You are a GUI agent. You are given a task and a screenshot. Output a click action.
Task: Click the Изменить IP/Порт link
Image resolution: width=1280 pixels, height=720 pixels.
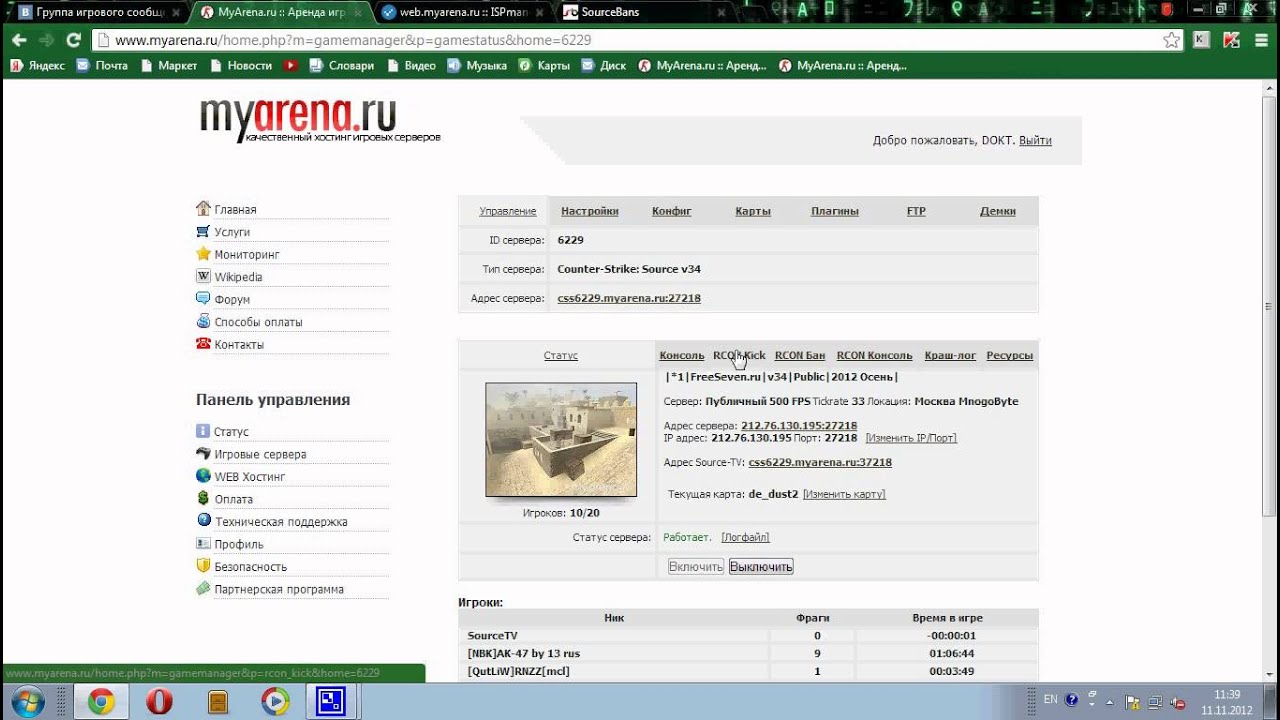pos(911,438)
